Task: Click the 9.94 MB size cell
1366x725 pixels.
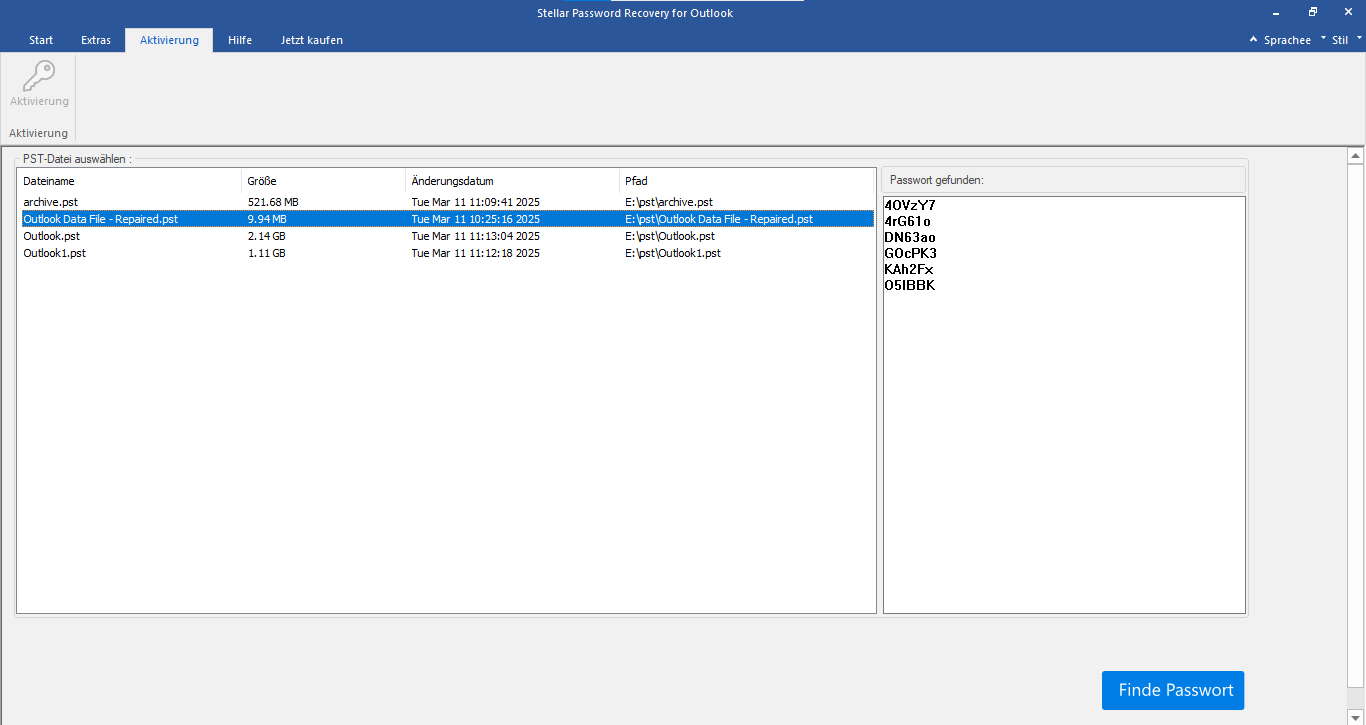Action: [267, 219]
